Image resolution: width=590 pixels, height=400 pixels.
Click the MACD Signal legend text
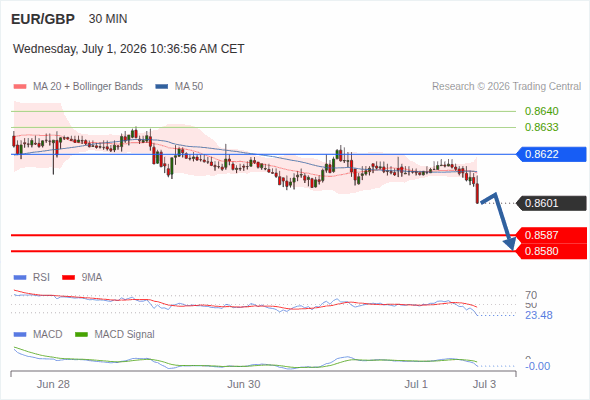(x=124, y=335)
